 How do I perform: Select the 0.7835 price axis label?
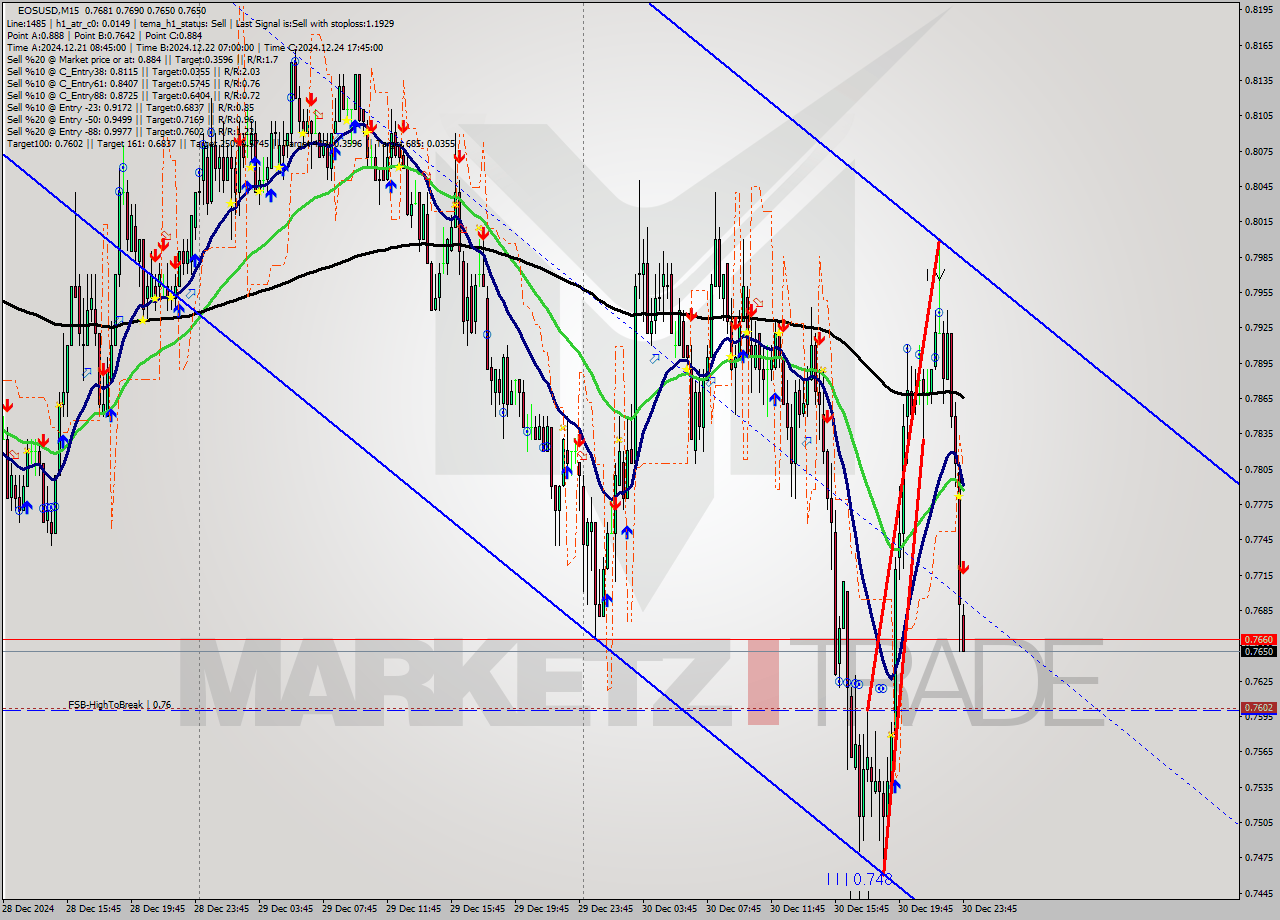pyautogui.click(x=1259, y=434)
